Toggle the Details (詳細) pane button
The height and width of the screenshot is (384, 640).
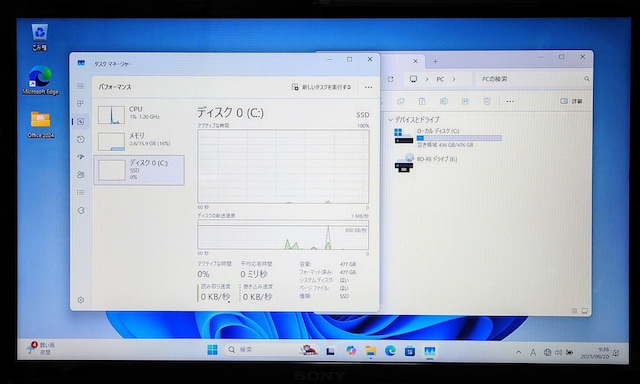click(x=571, y=101)
